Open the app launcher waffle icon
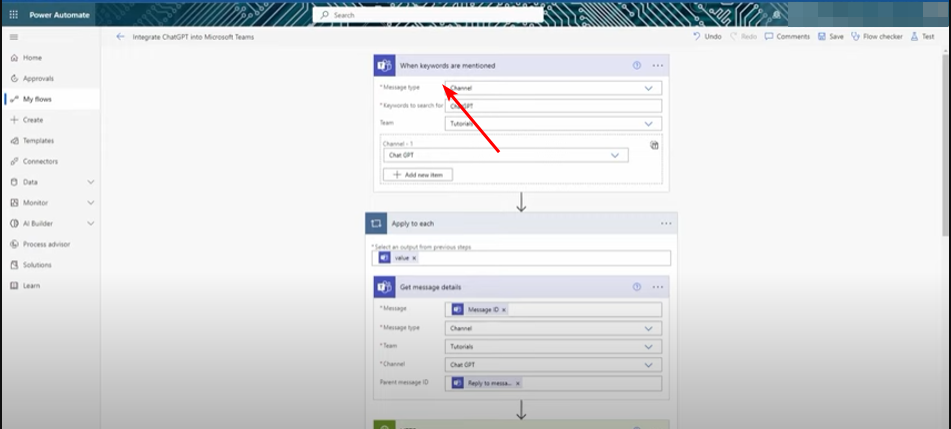Screen dimensions: 951x429 click(13, 15)
